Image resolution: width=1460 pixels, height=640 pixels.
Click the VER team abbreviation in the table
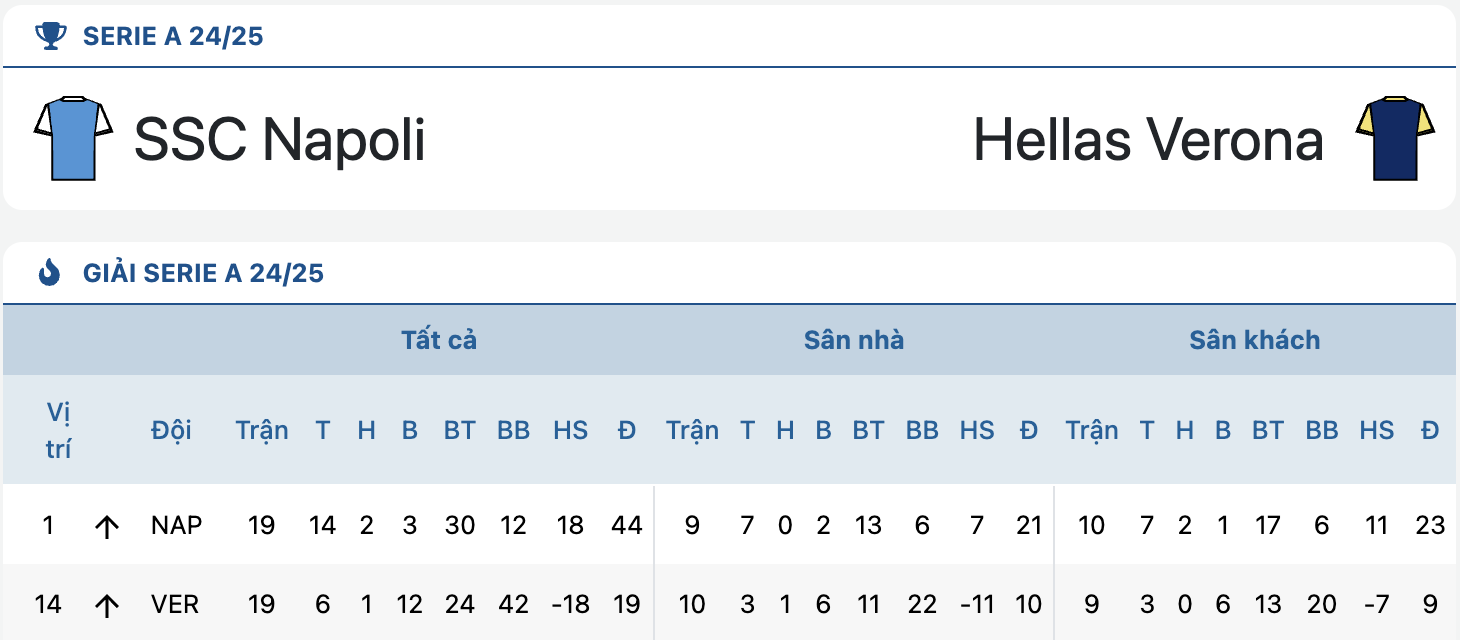175,604
